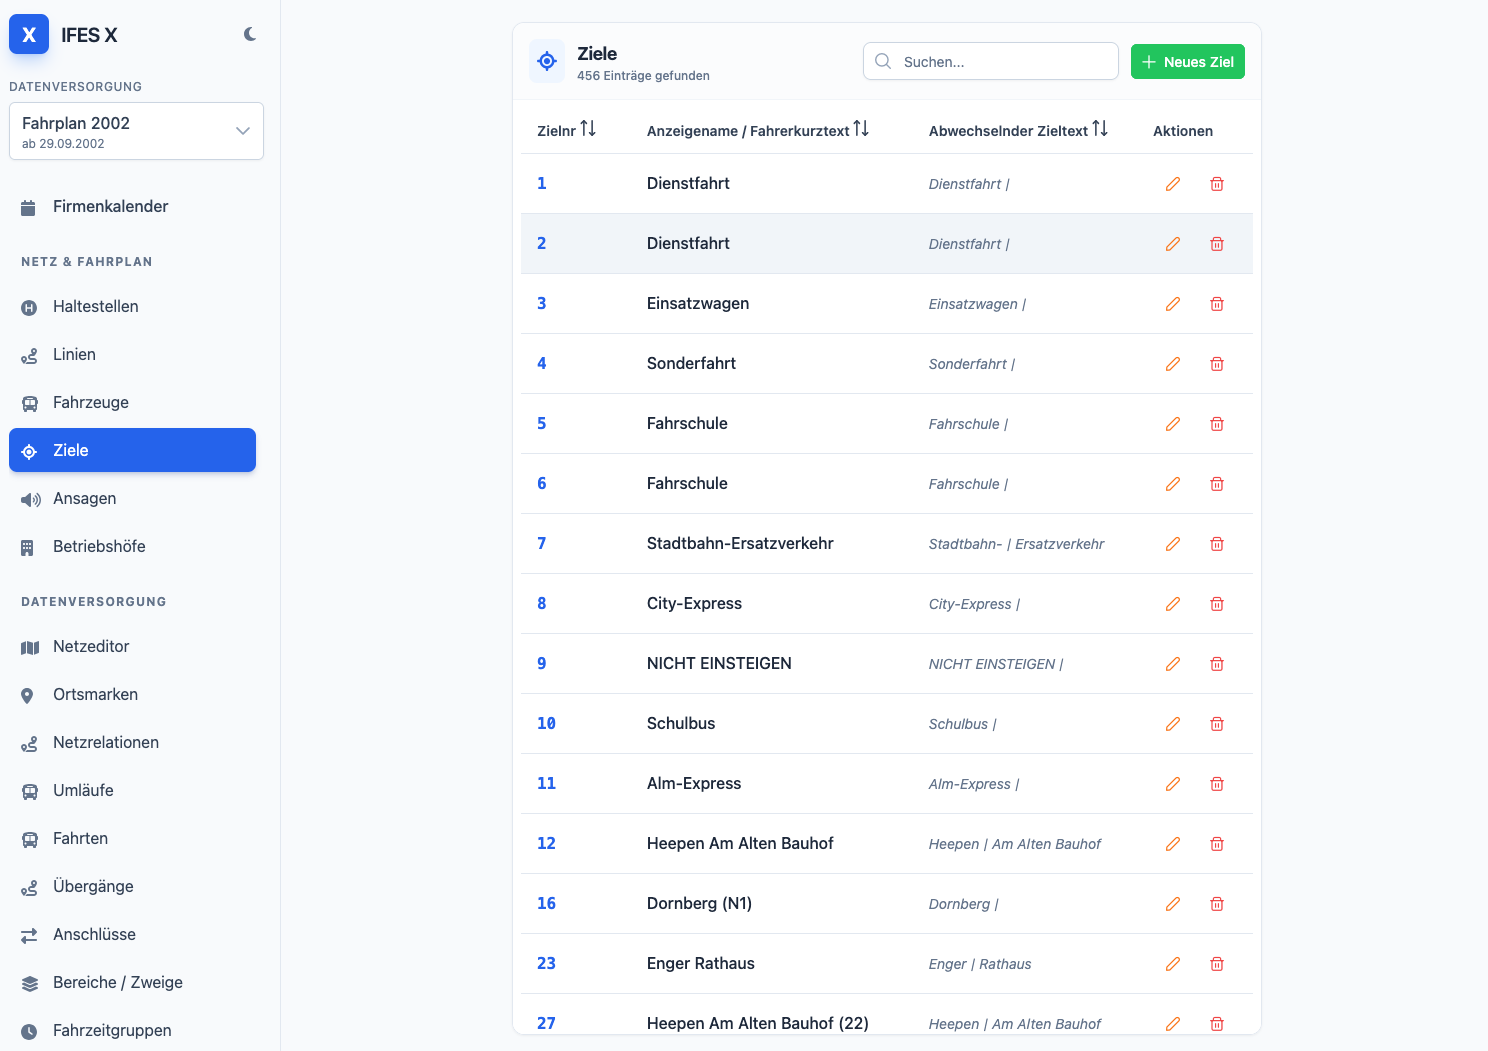Delete Schulbus entry

[x=1217, y=724]
